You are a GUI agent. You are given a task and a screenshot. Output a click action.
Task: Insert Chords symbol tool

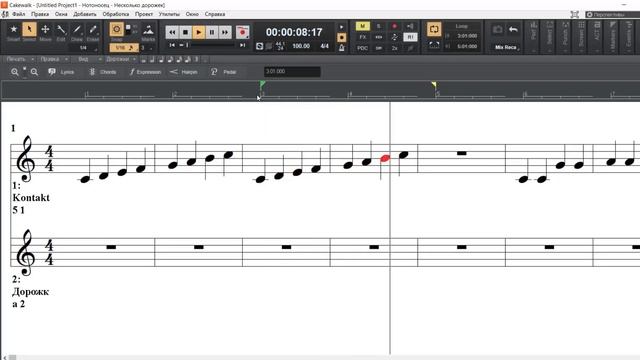[x=102, y=72]
